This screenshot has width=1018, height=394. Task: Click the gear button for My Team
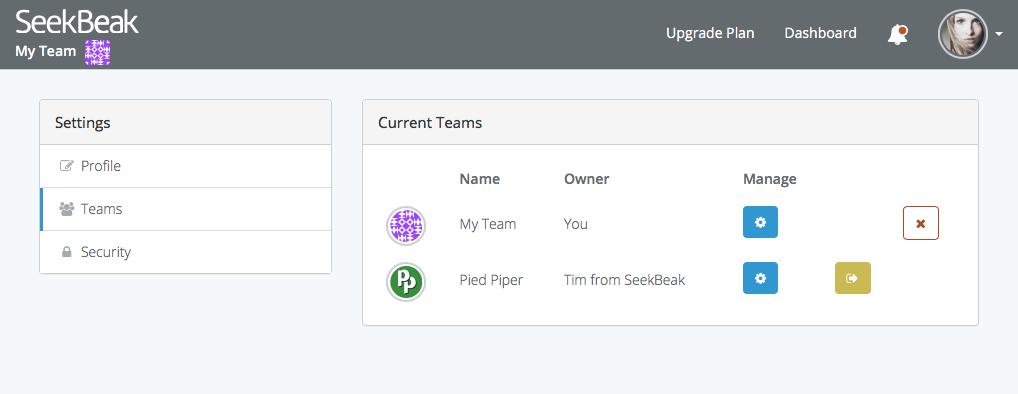point(760,223)
